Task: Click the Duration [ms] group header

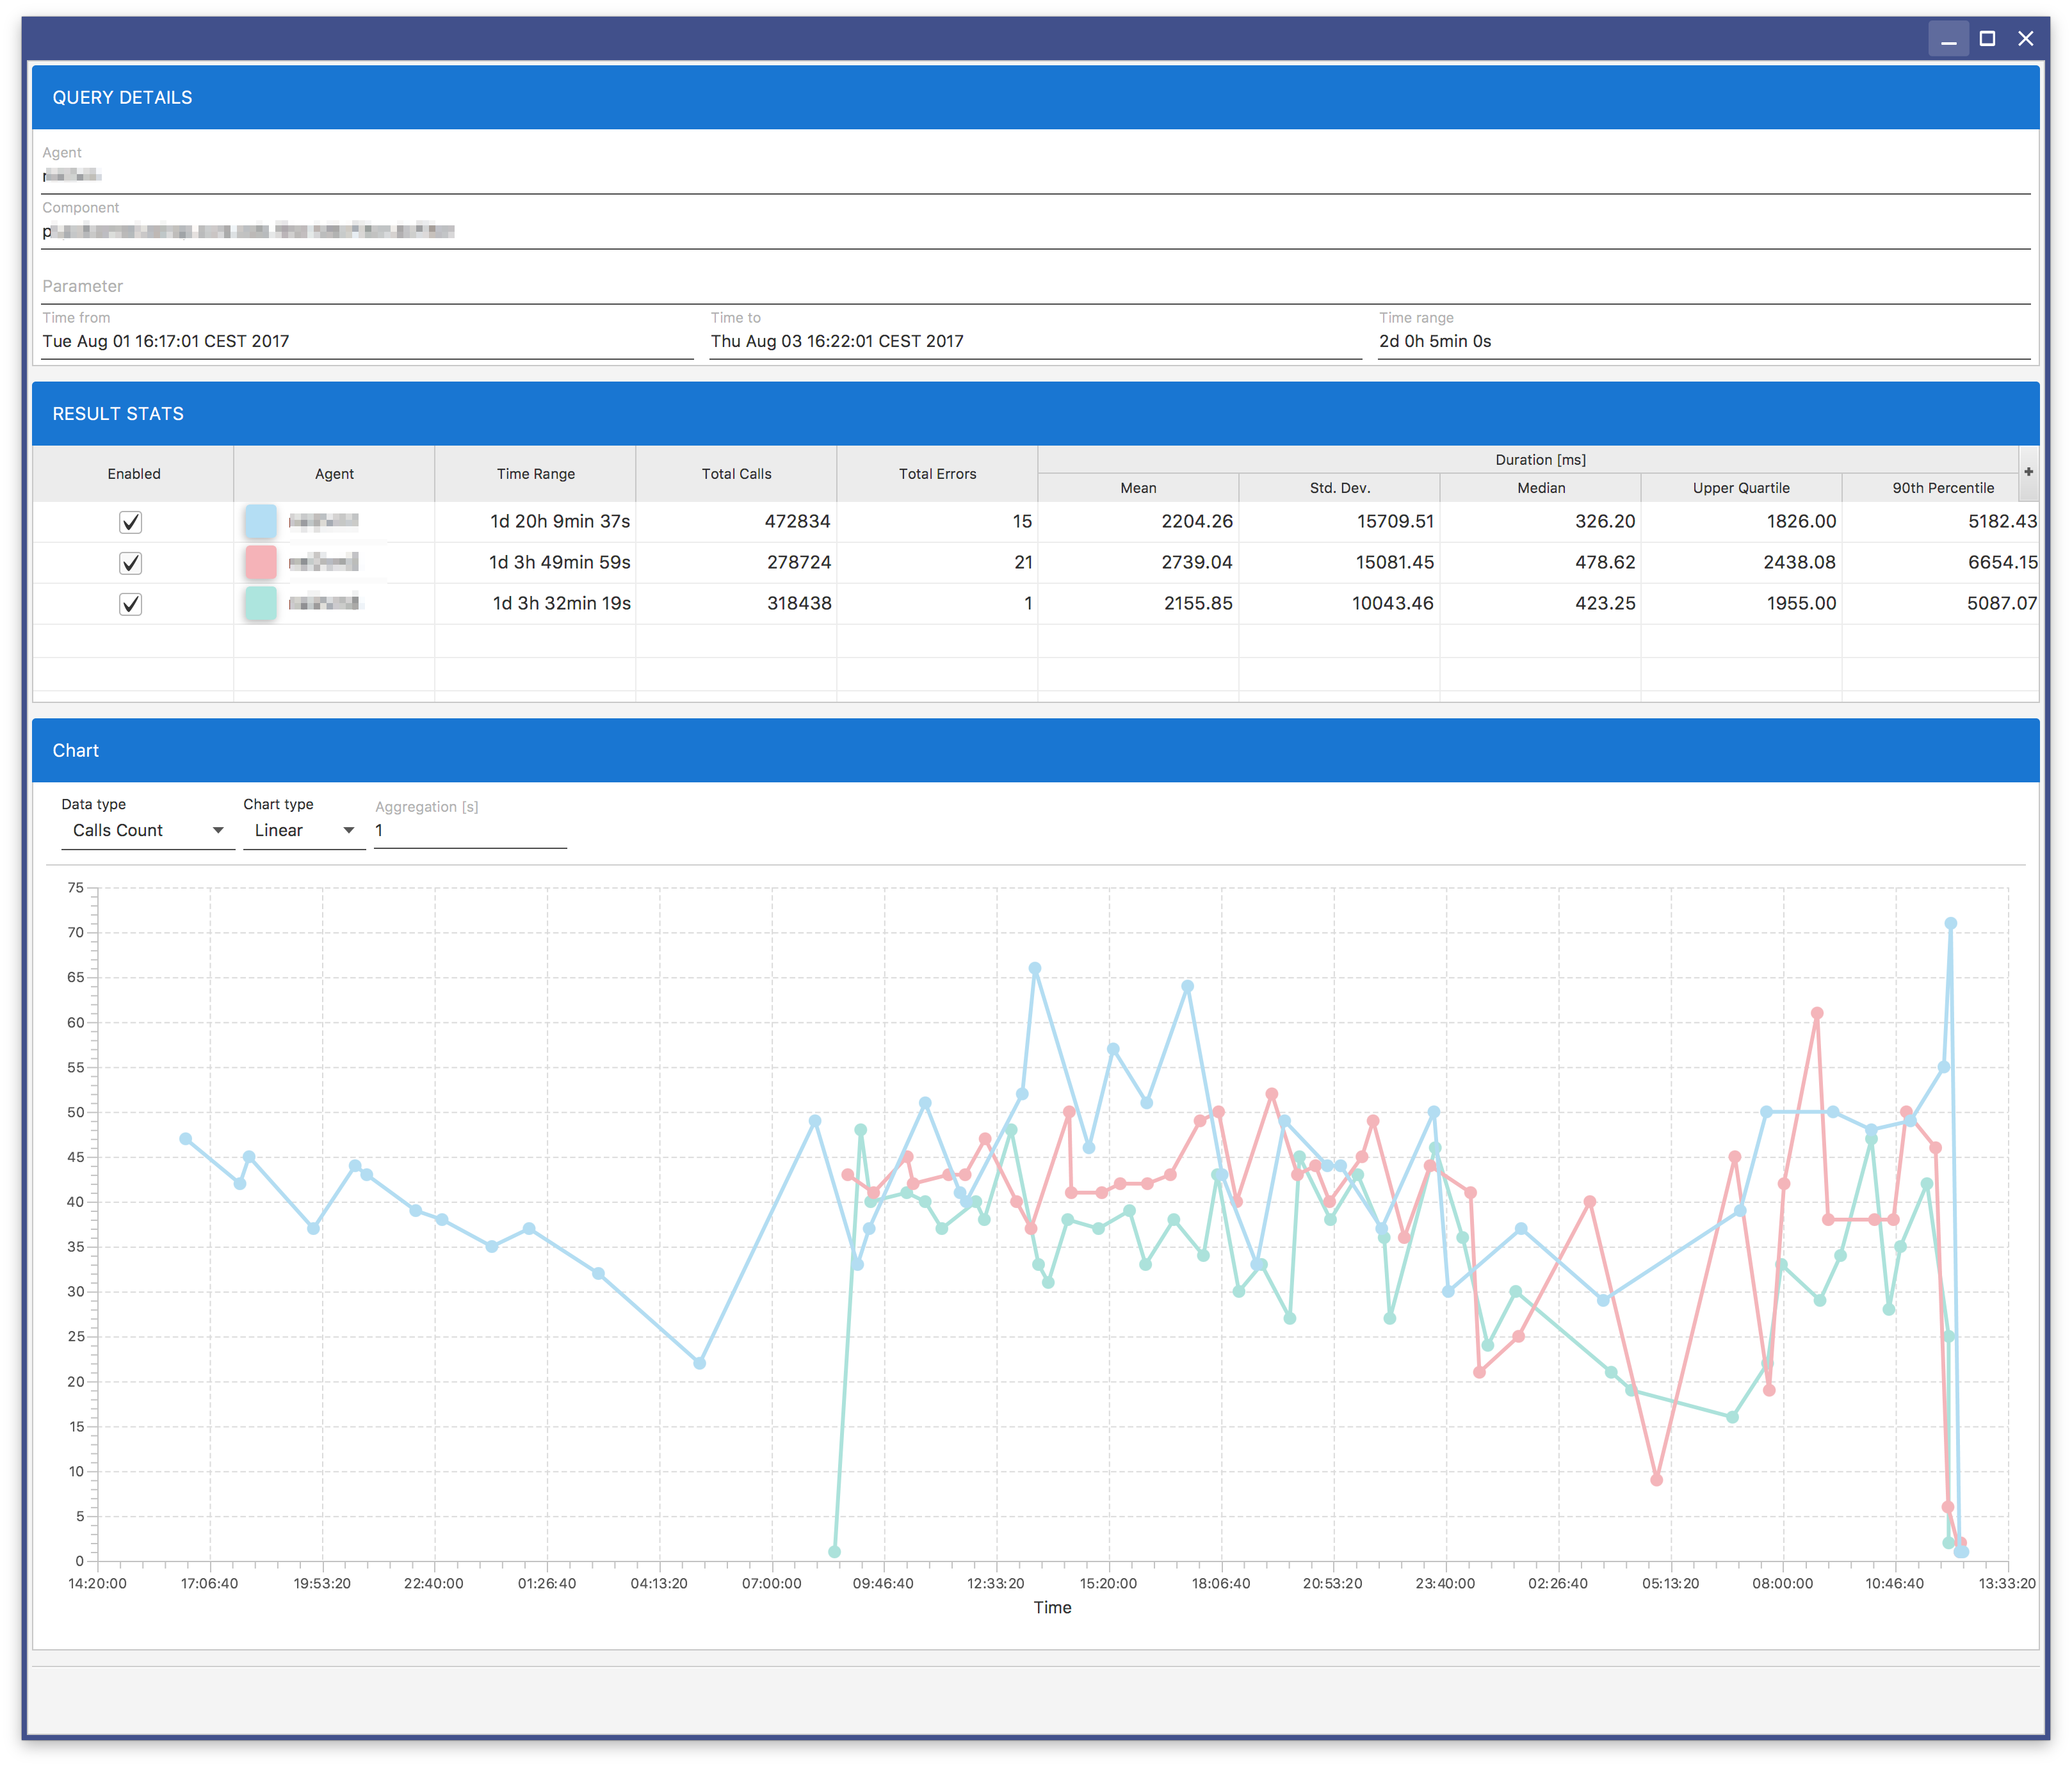Action: [x=1540, y=460]
